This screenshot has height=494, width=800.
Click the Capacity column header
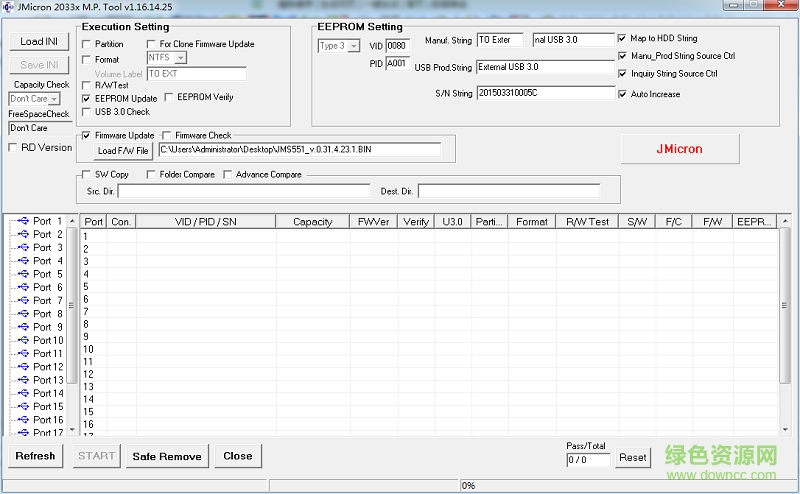click(x=312, y=222)
